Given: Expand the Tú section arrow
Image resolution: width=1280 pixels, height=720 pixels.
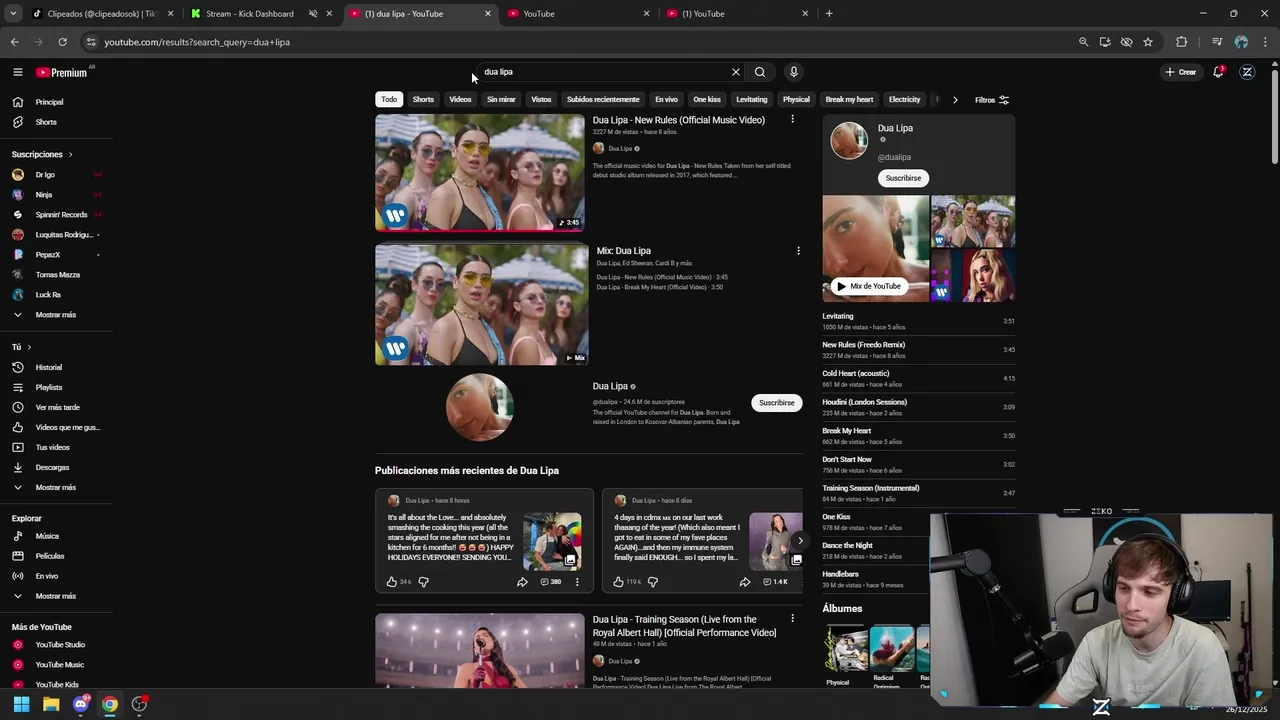Looking at the screenshot, I should (29, 347).
